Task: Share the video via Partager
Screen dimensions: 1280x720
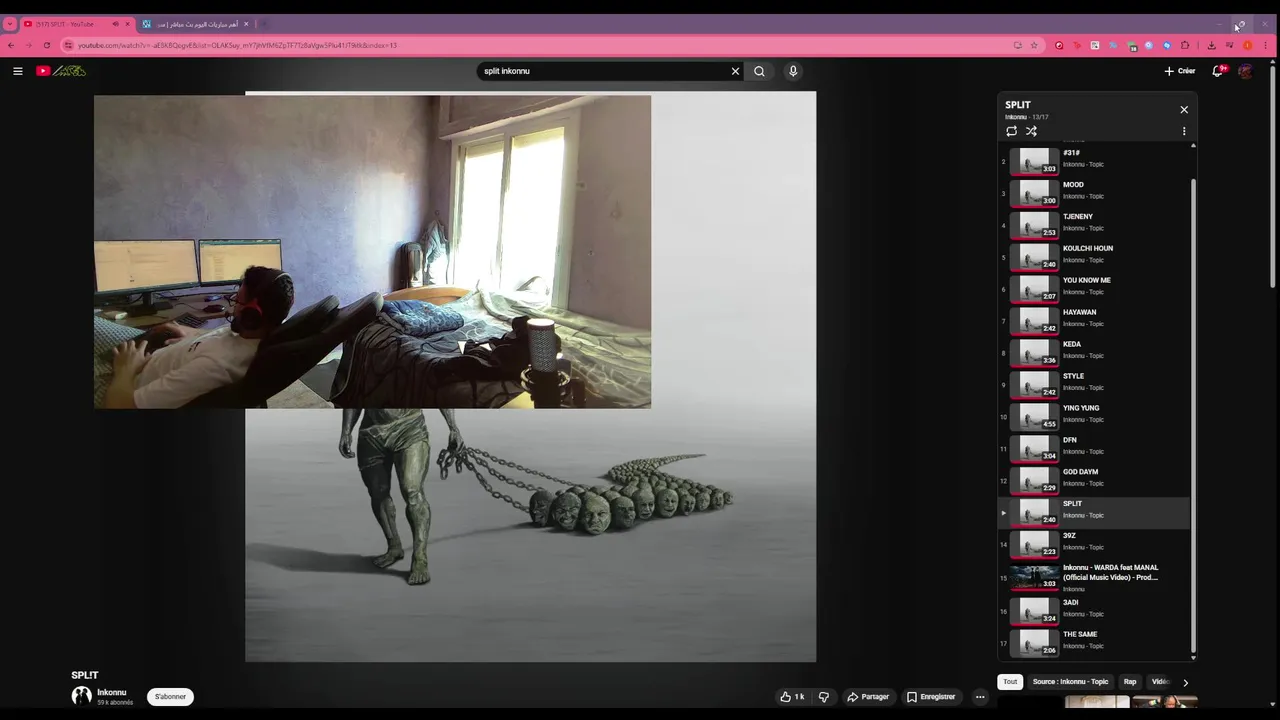Action: pyautogui.click(x=868, y=697)
